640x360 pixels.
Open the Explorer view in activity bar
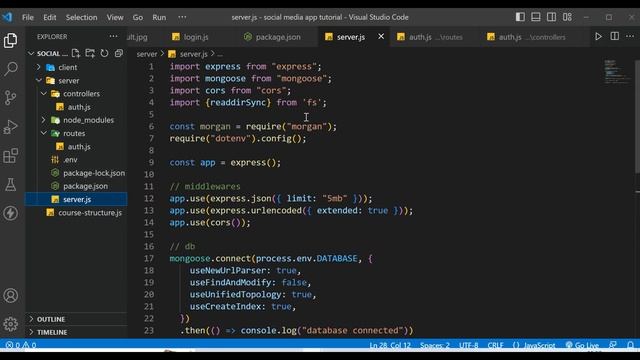click(x=11, y=40)
